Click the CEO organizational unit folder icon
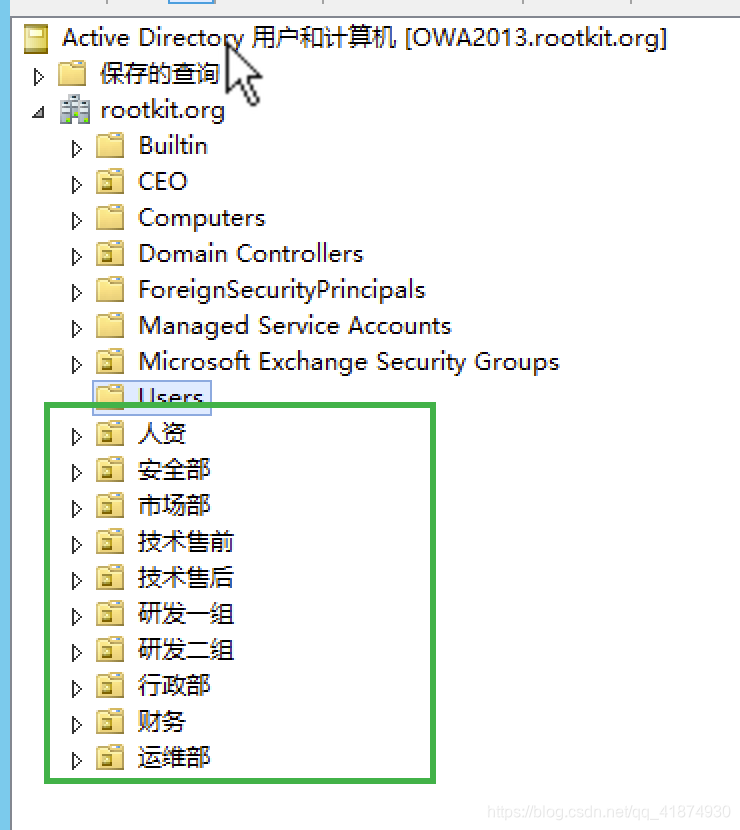Image resolution: width=740 pixels, height=830 pixels. [x=110, y=182]
